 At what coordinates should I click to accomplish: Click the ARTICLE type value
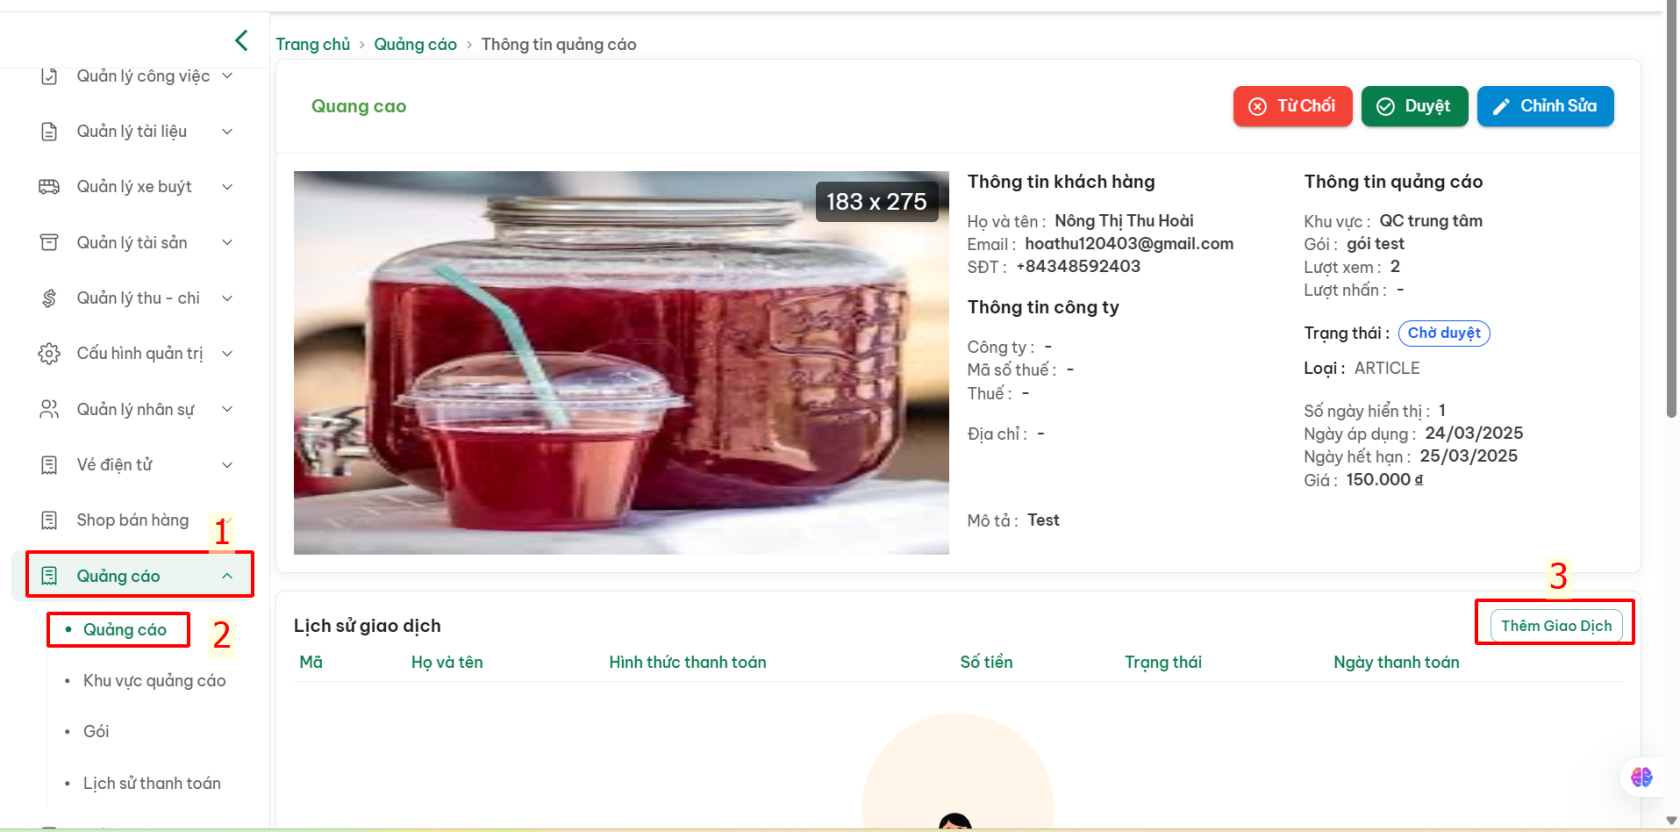tap(1387, 368)
